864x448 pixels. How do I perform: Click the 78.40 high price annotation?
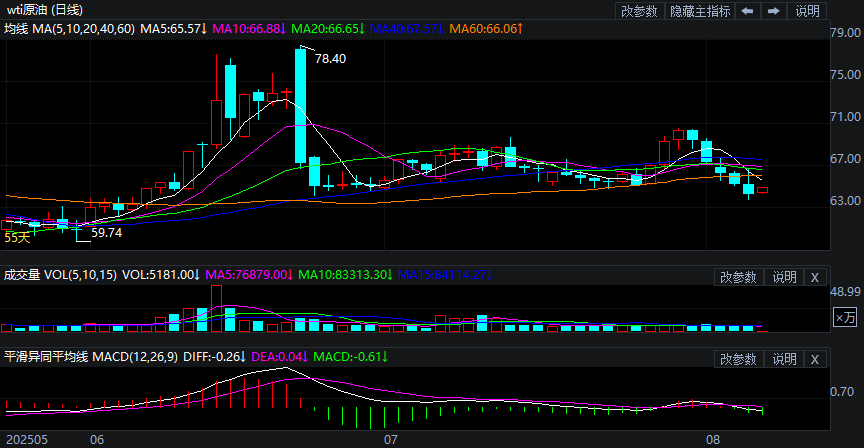point(330,58)
